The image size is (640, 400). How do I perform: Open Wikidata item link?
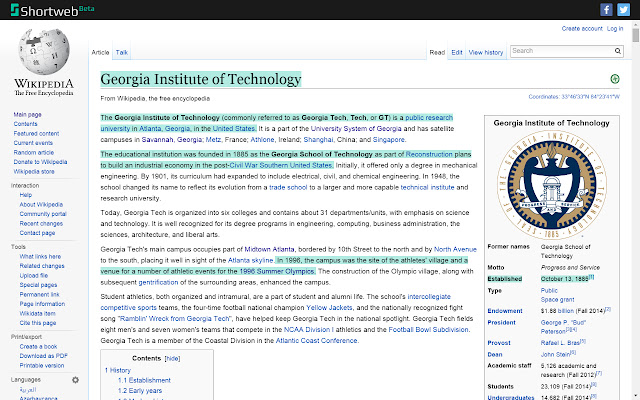pyautogui.click(x=38, y=313)
